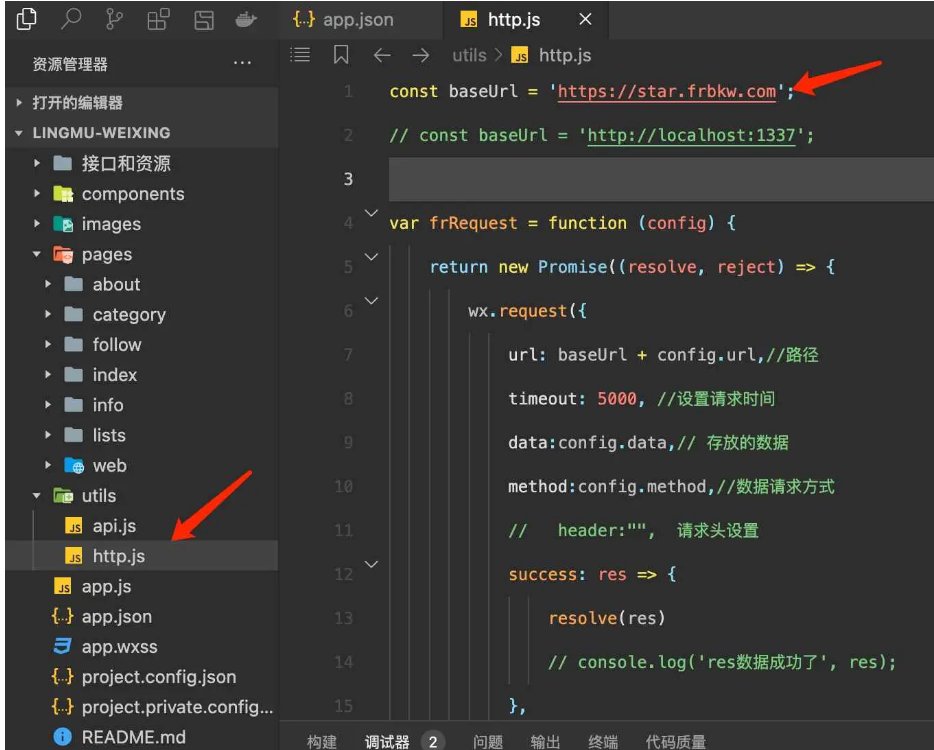The width and height of the screenshot is (934, 750).
Task: Switch to the 代码质量 panel tab
Action: pos(675,742)
